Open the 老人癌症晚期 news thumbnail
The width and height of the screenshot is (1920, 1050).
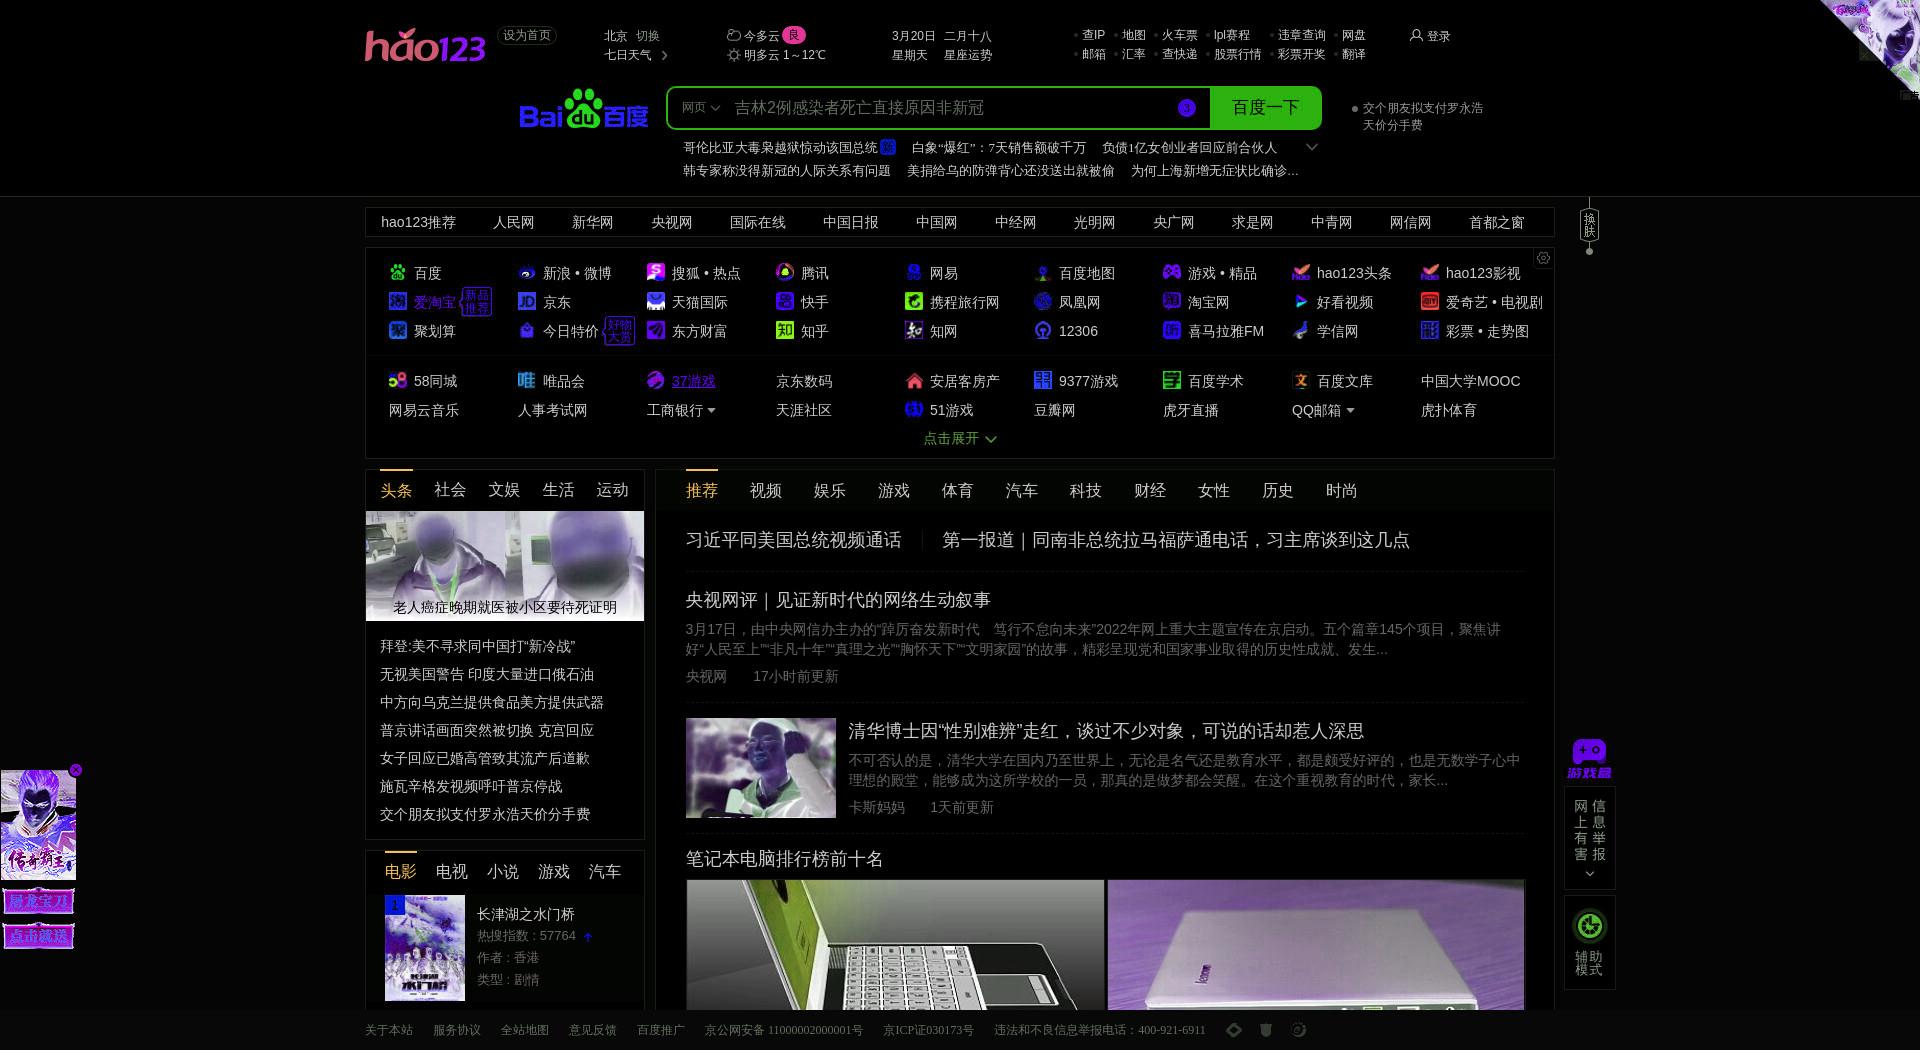pos(505,566)
